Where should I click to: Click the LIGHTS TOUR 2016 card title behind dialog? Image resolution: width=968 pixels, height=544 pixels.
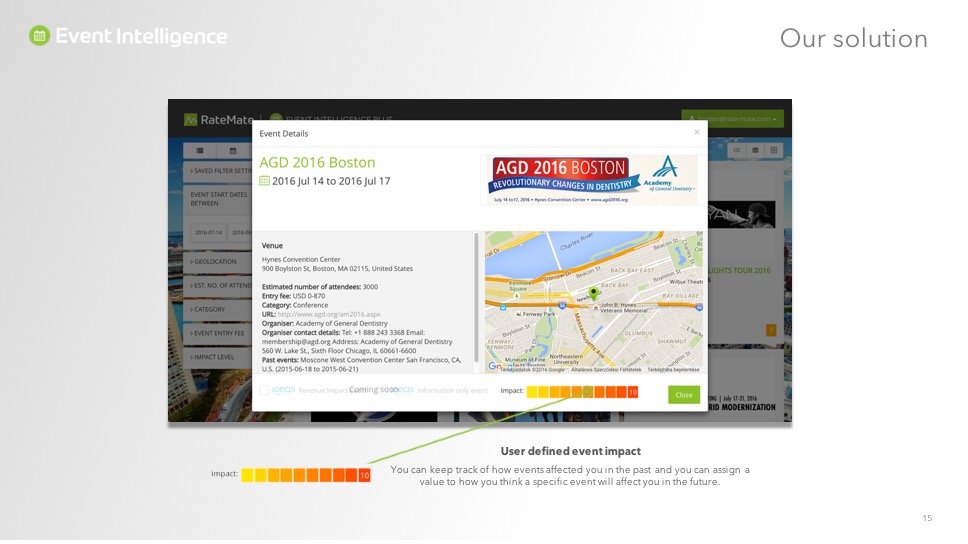click(x=739, y=270)
